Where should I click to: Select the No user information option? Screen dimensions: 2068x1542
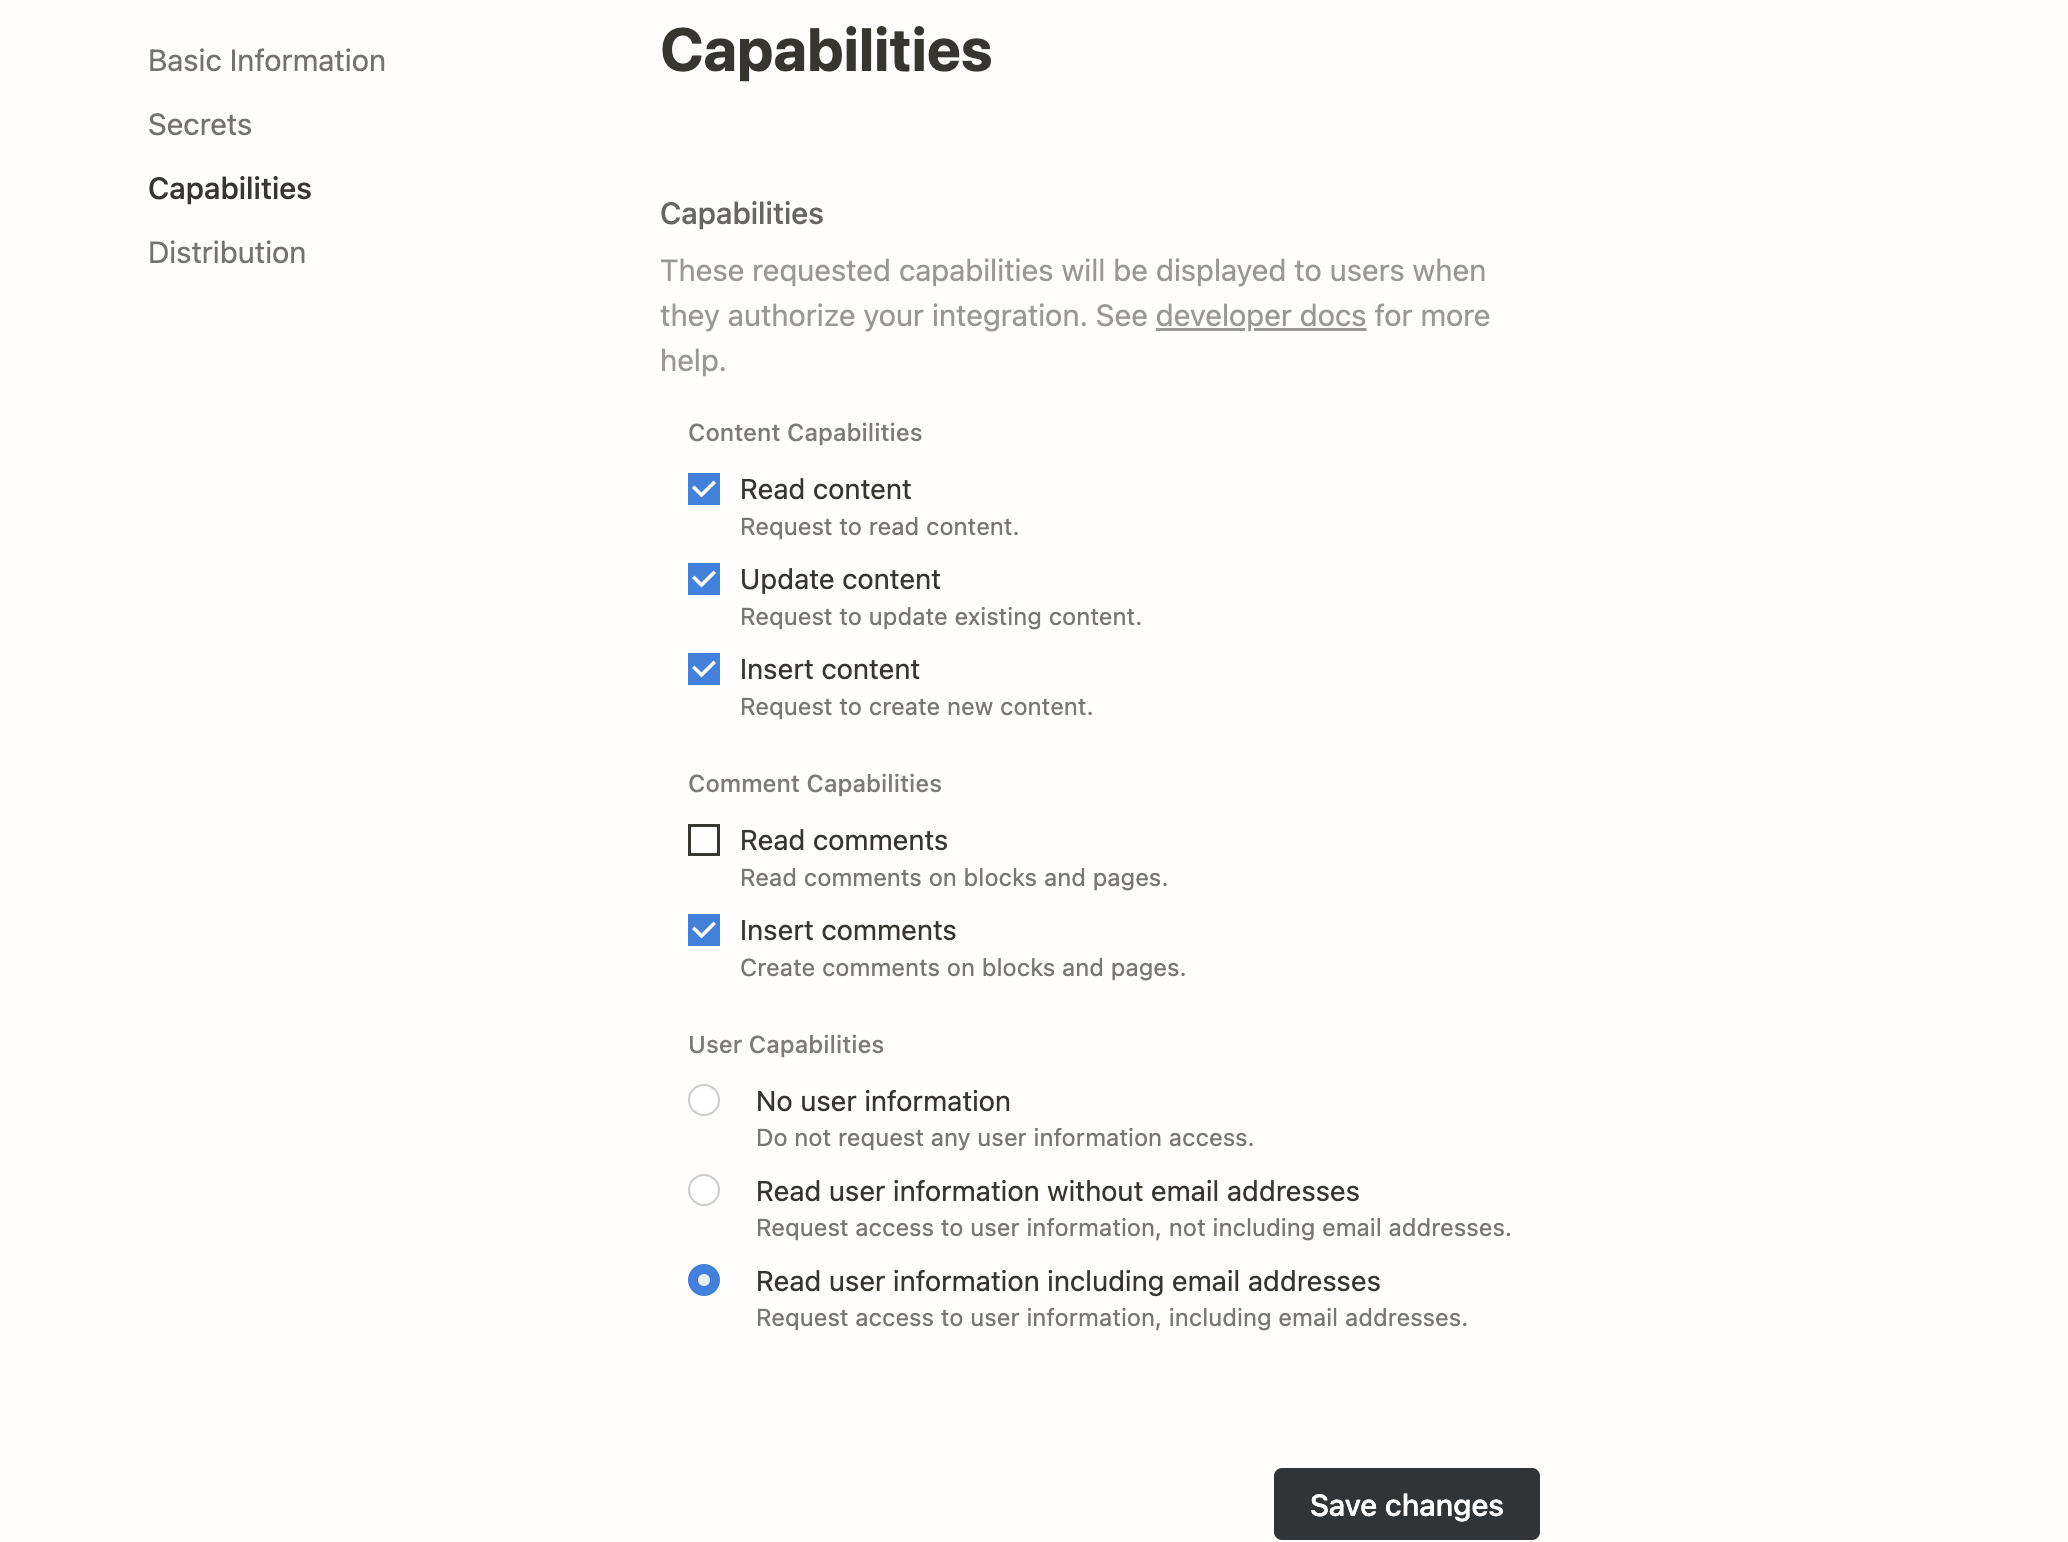(x=703, y=1100)
